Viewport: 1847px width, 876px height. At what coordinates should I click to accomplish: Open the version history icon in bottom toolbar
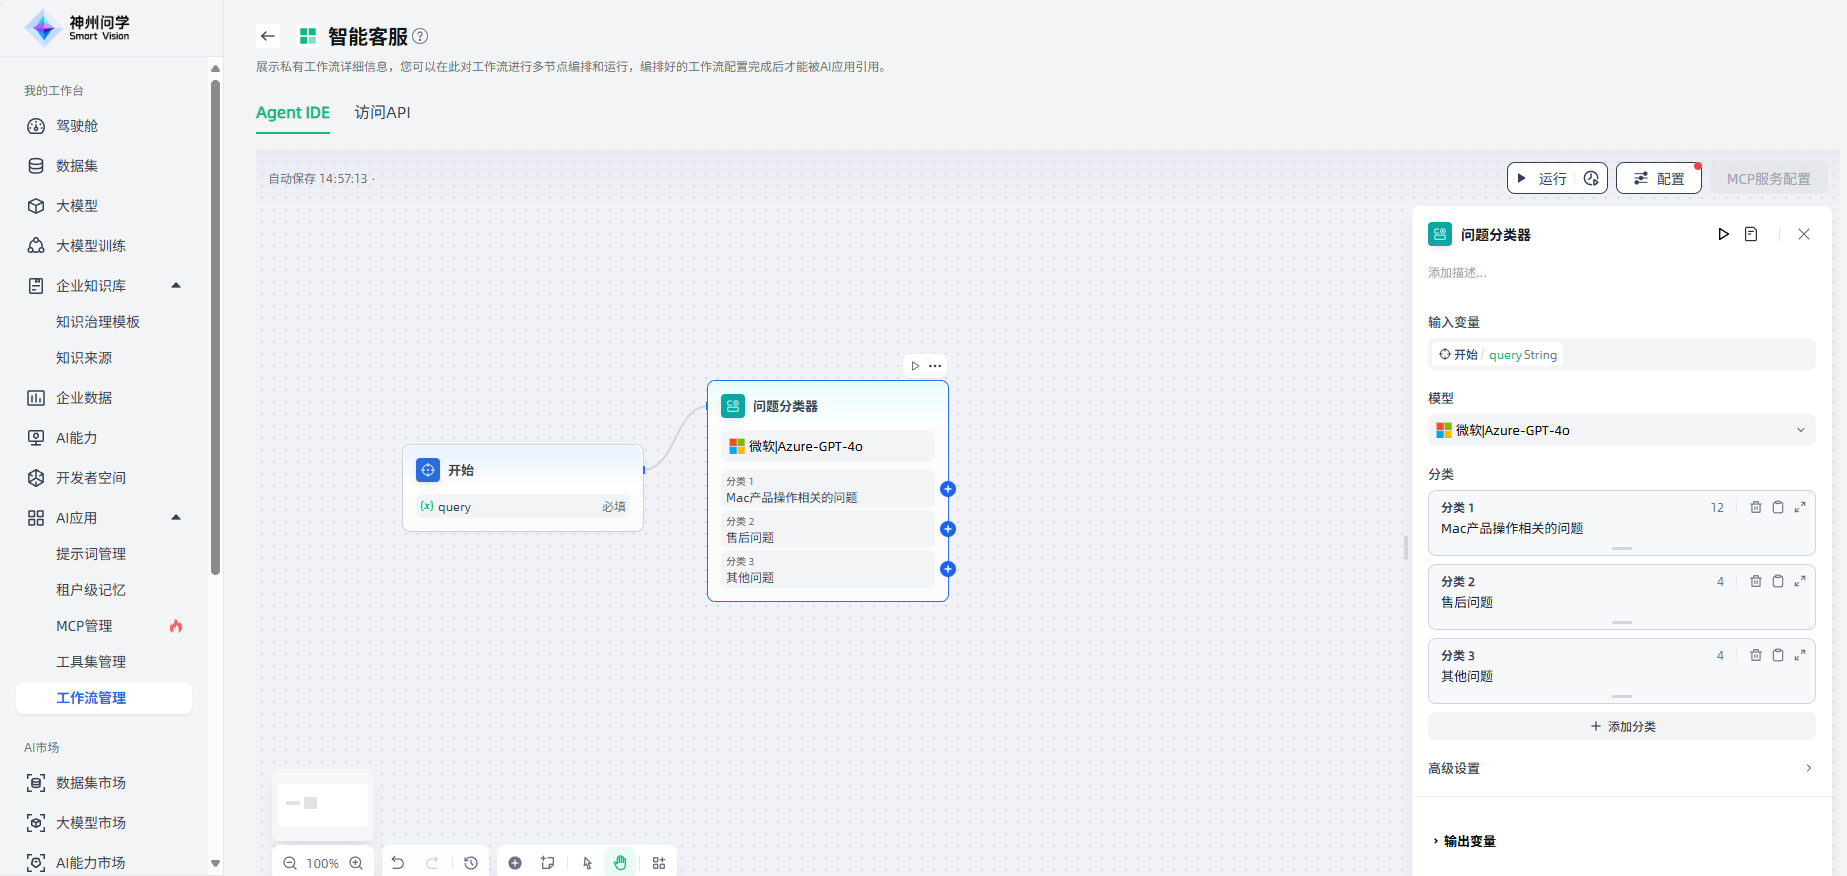[x=471, y=863]
